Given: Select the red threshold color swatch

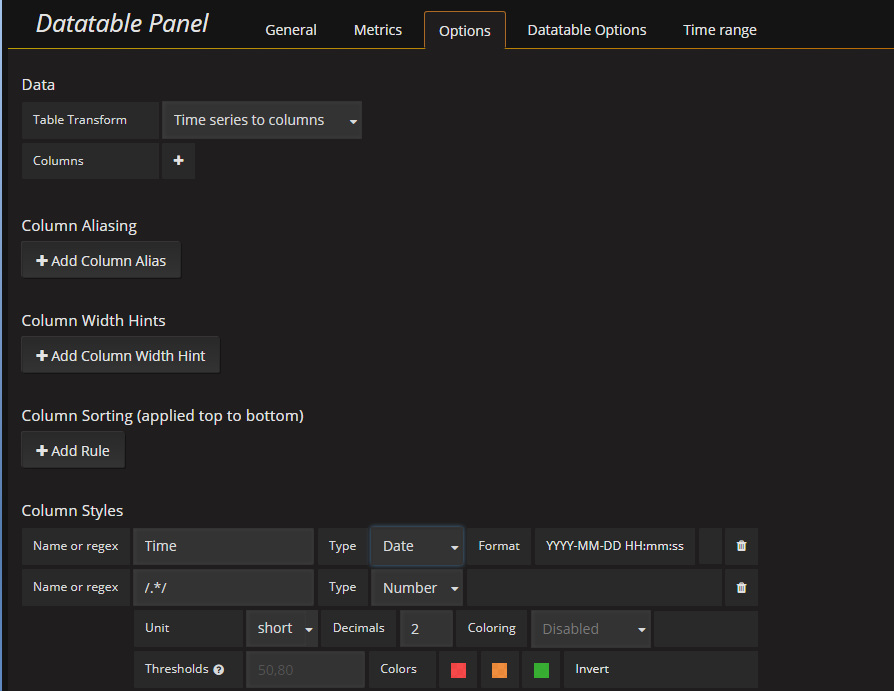Looking at the screenshot, I should click(458, 670).
